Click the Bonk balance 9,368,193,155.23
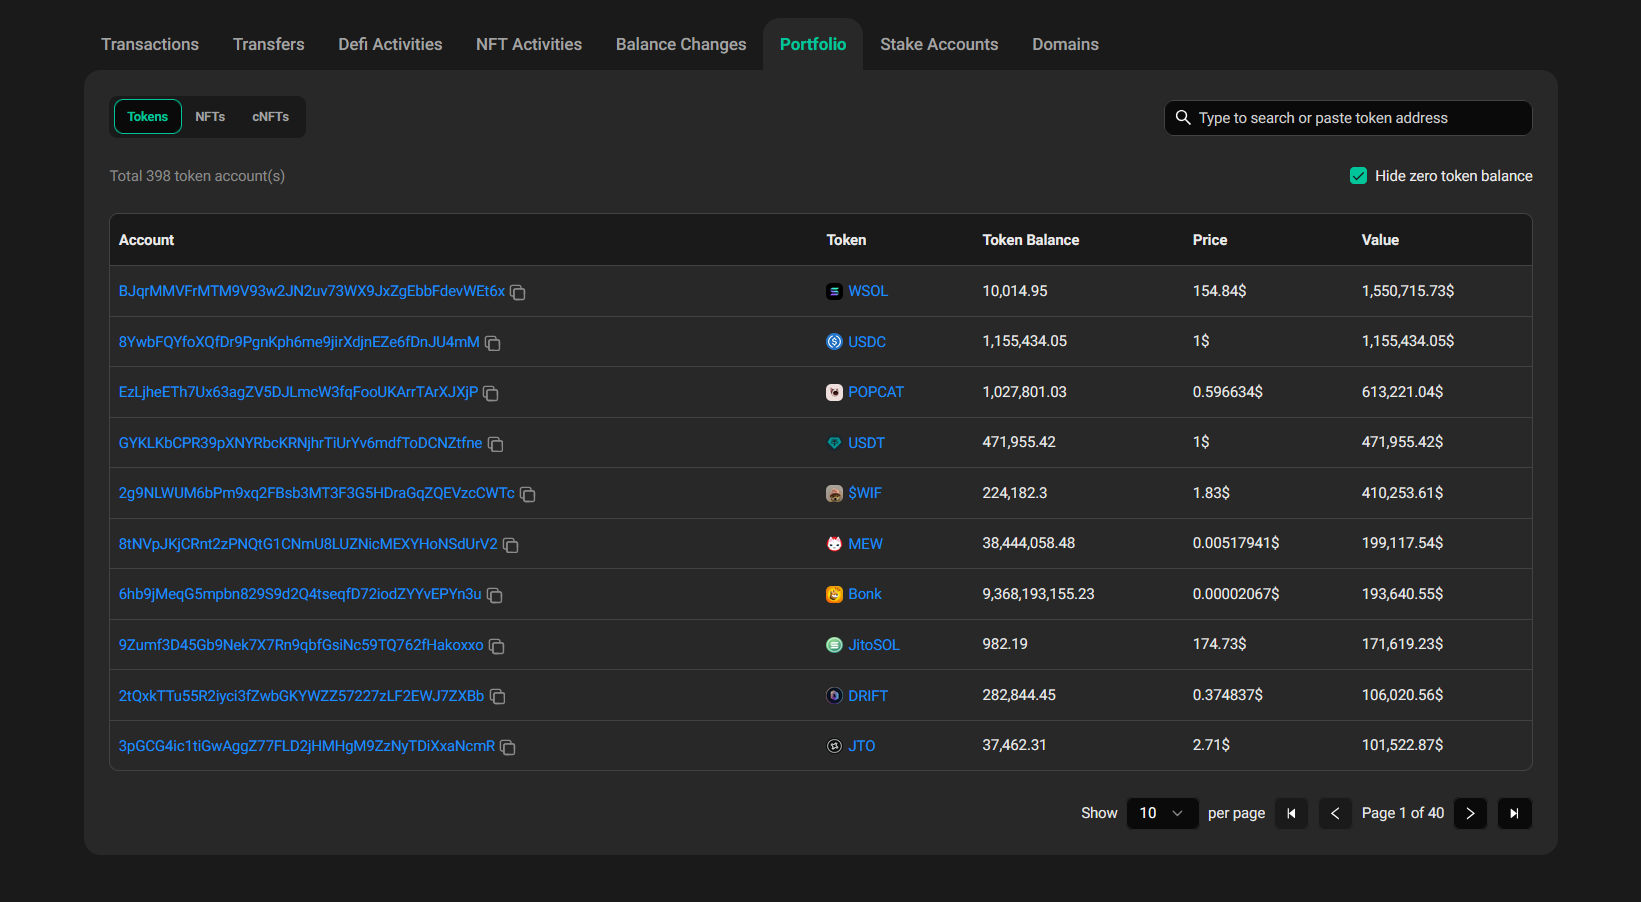 (x=1038, y=594)
